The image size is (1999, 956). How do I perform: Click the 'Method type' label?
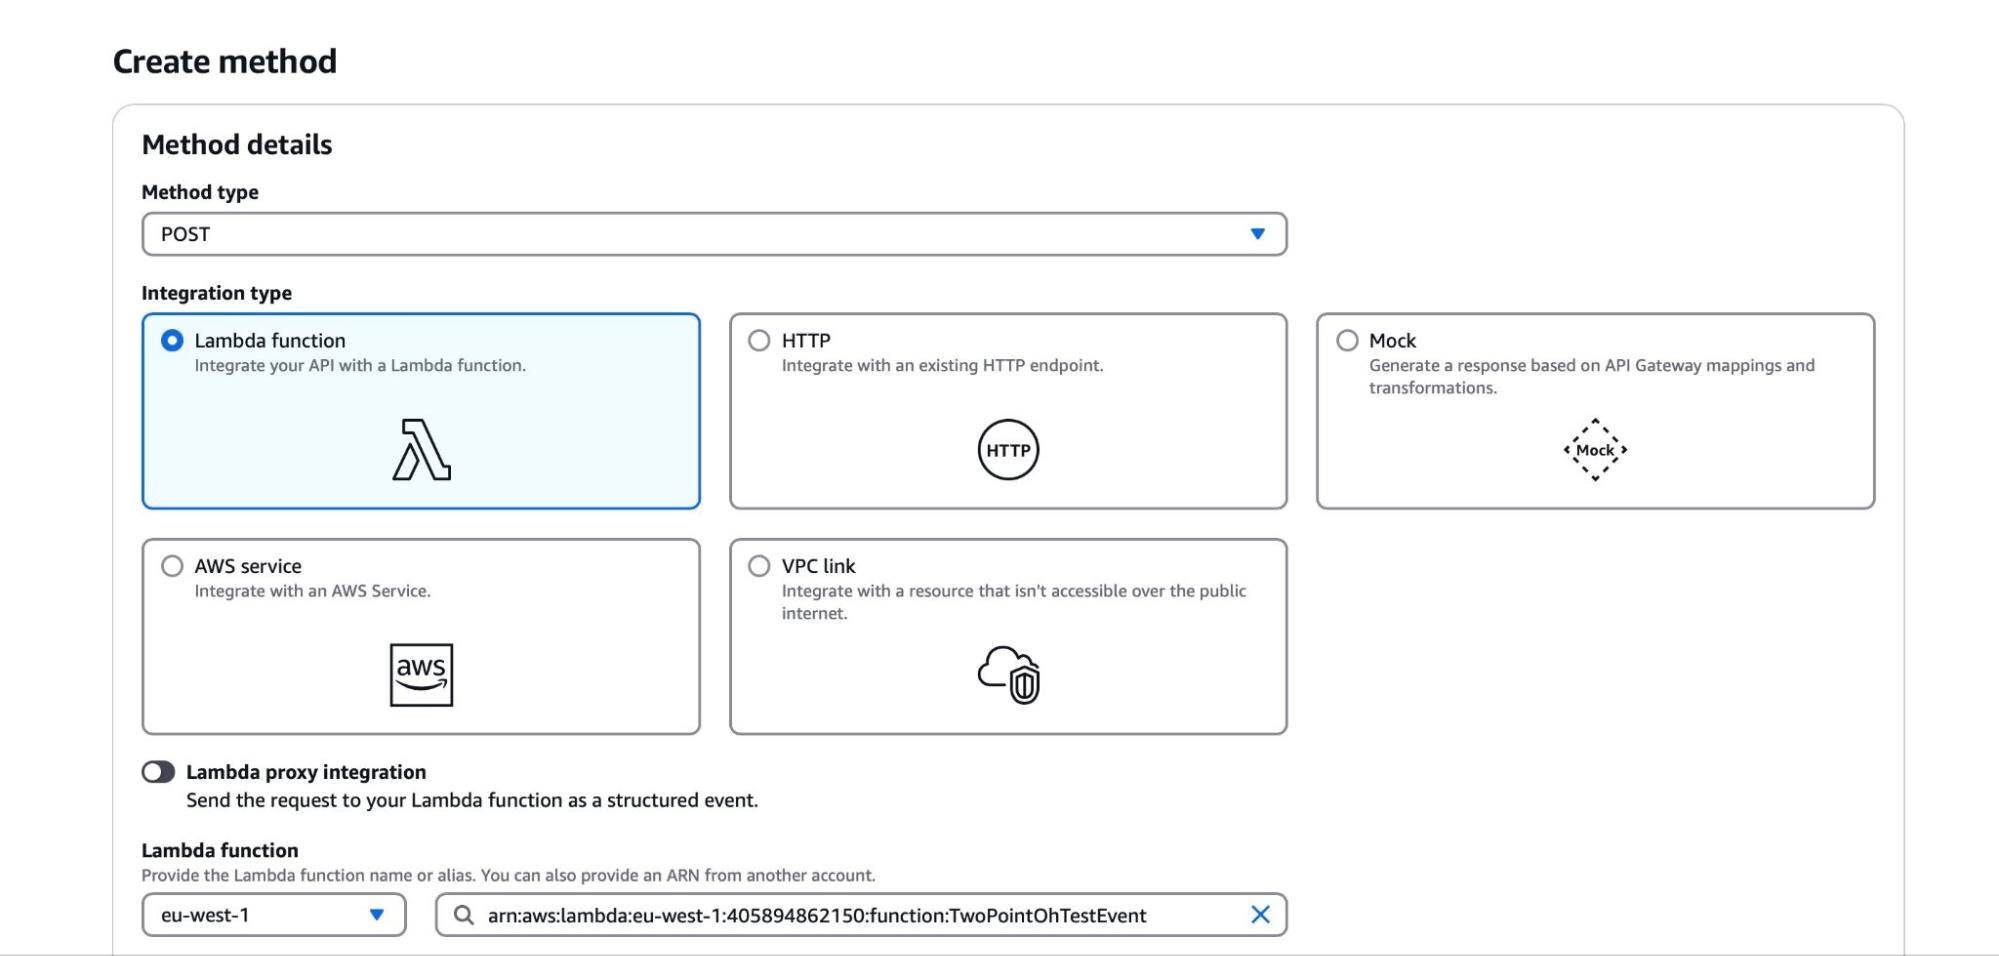[200, 192]
